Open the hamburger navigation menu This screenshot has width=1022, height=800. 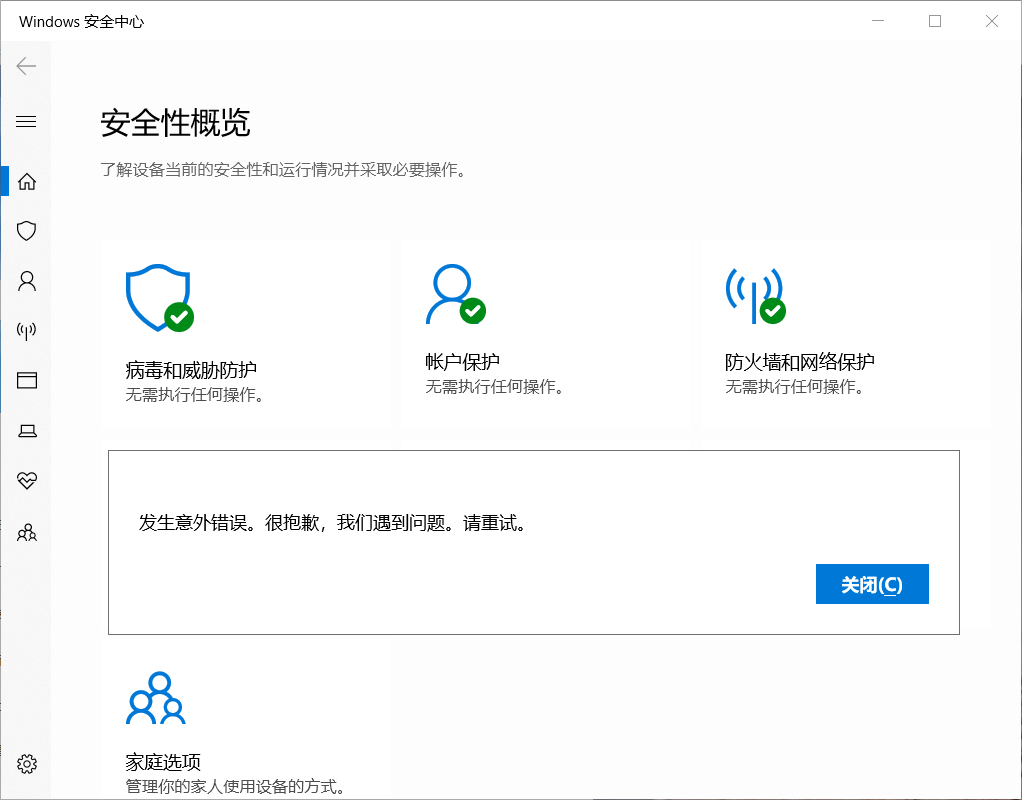[26, 121]
